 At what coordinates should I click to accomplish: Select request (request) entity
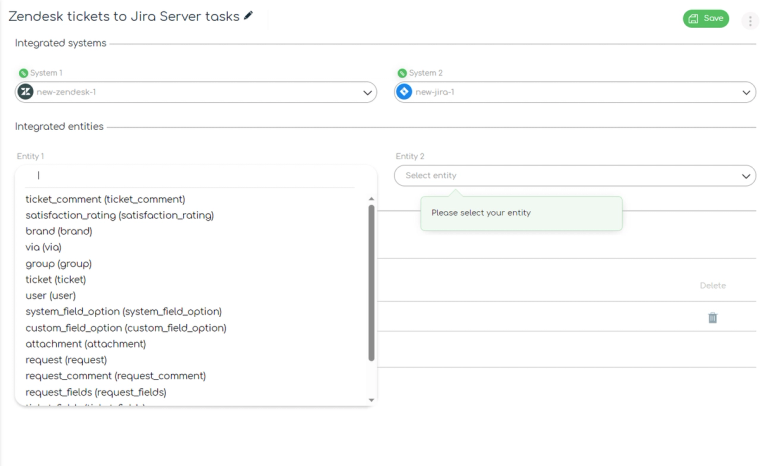pyautogui.click(x=66, y=360)
